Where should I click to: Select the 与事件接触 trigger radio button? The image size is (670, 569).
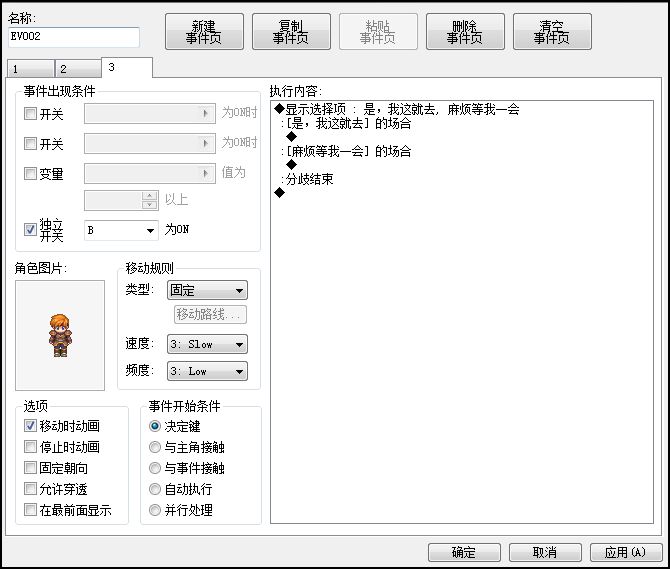tap(155, 468)
